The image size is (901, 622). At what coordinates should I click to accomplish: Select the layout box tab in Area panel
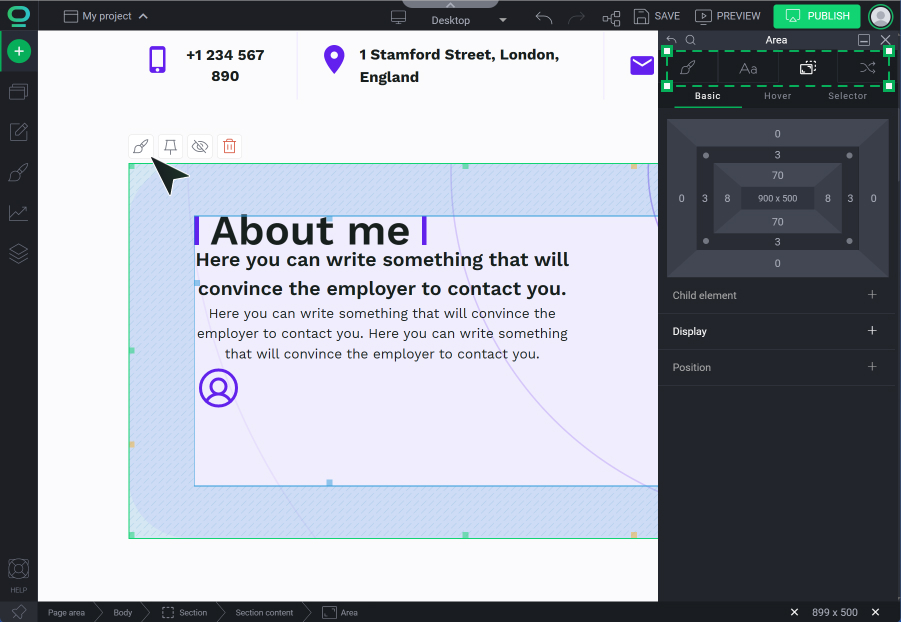click(x=808, y=68)
